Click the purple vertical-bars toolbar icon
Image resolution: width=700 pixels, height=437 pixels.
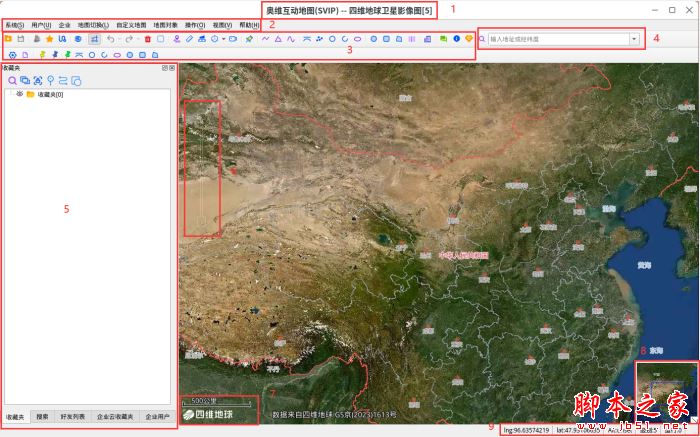tap(412, 39)
